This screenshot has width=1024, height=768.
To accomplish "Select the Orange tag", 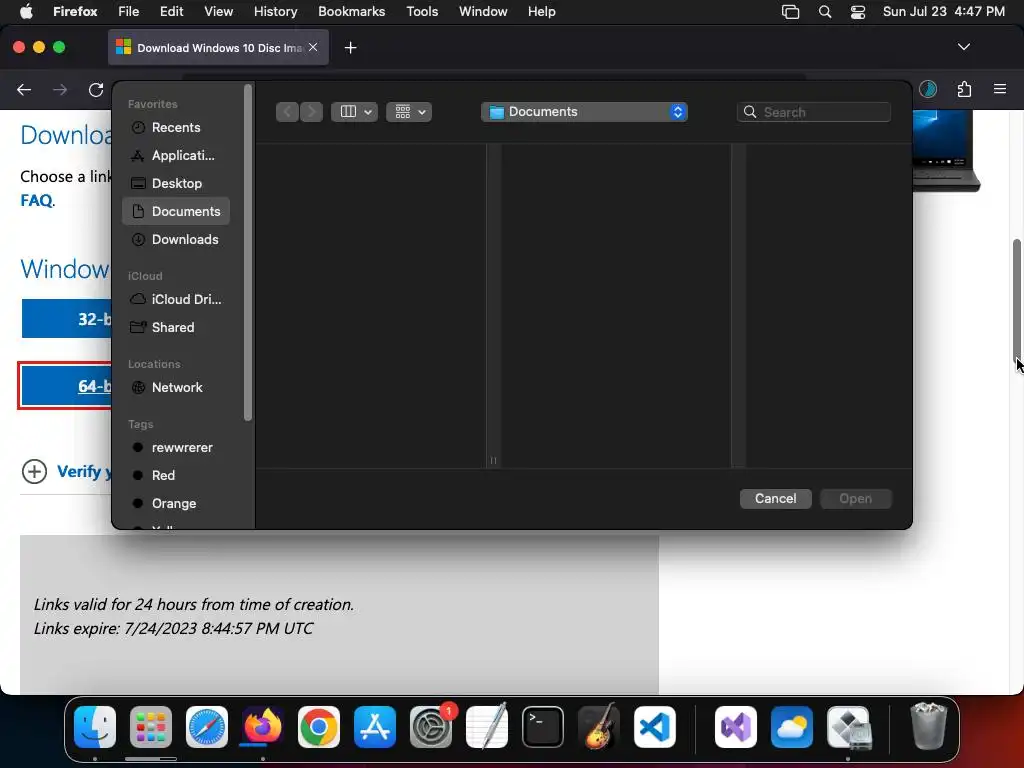I will click(175, 504).
